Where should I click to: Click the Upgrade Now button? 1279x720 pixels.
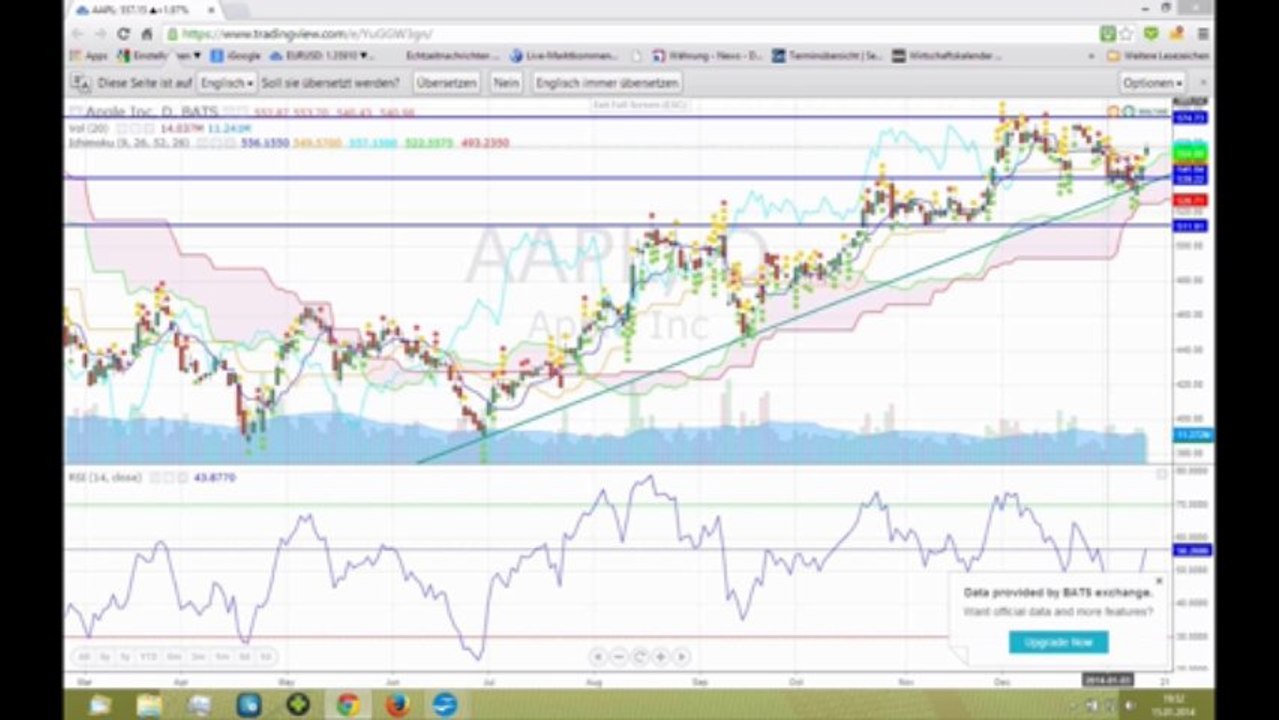[1058, 642]
